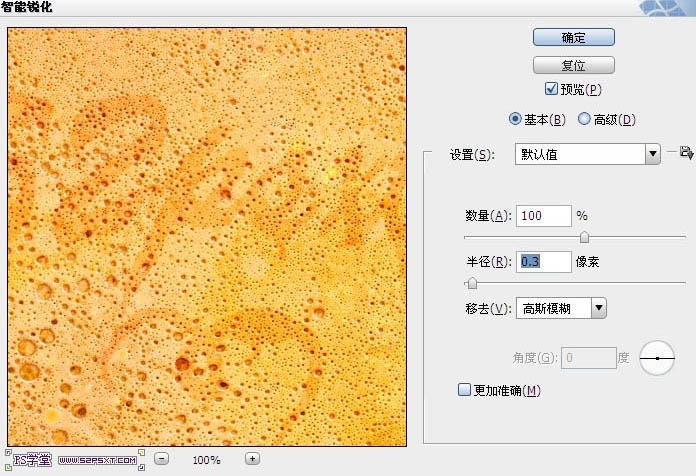This screenshot has width=696, height=476.
Task: Confirm with the 确定 button
Action: [x=573, y=37]
